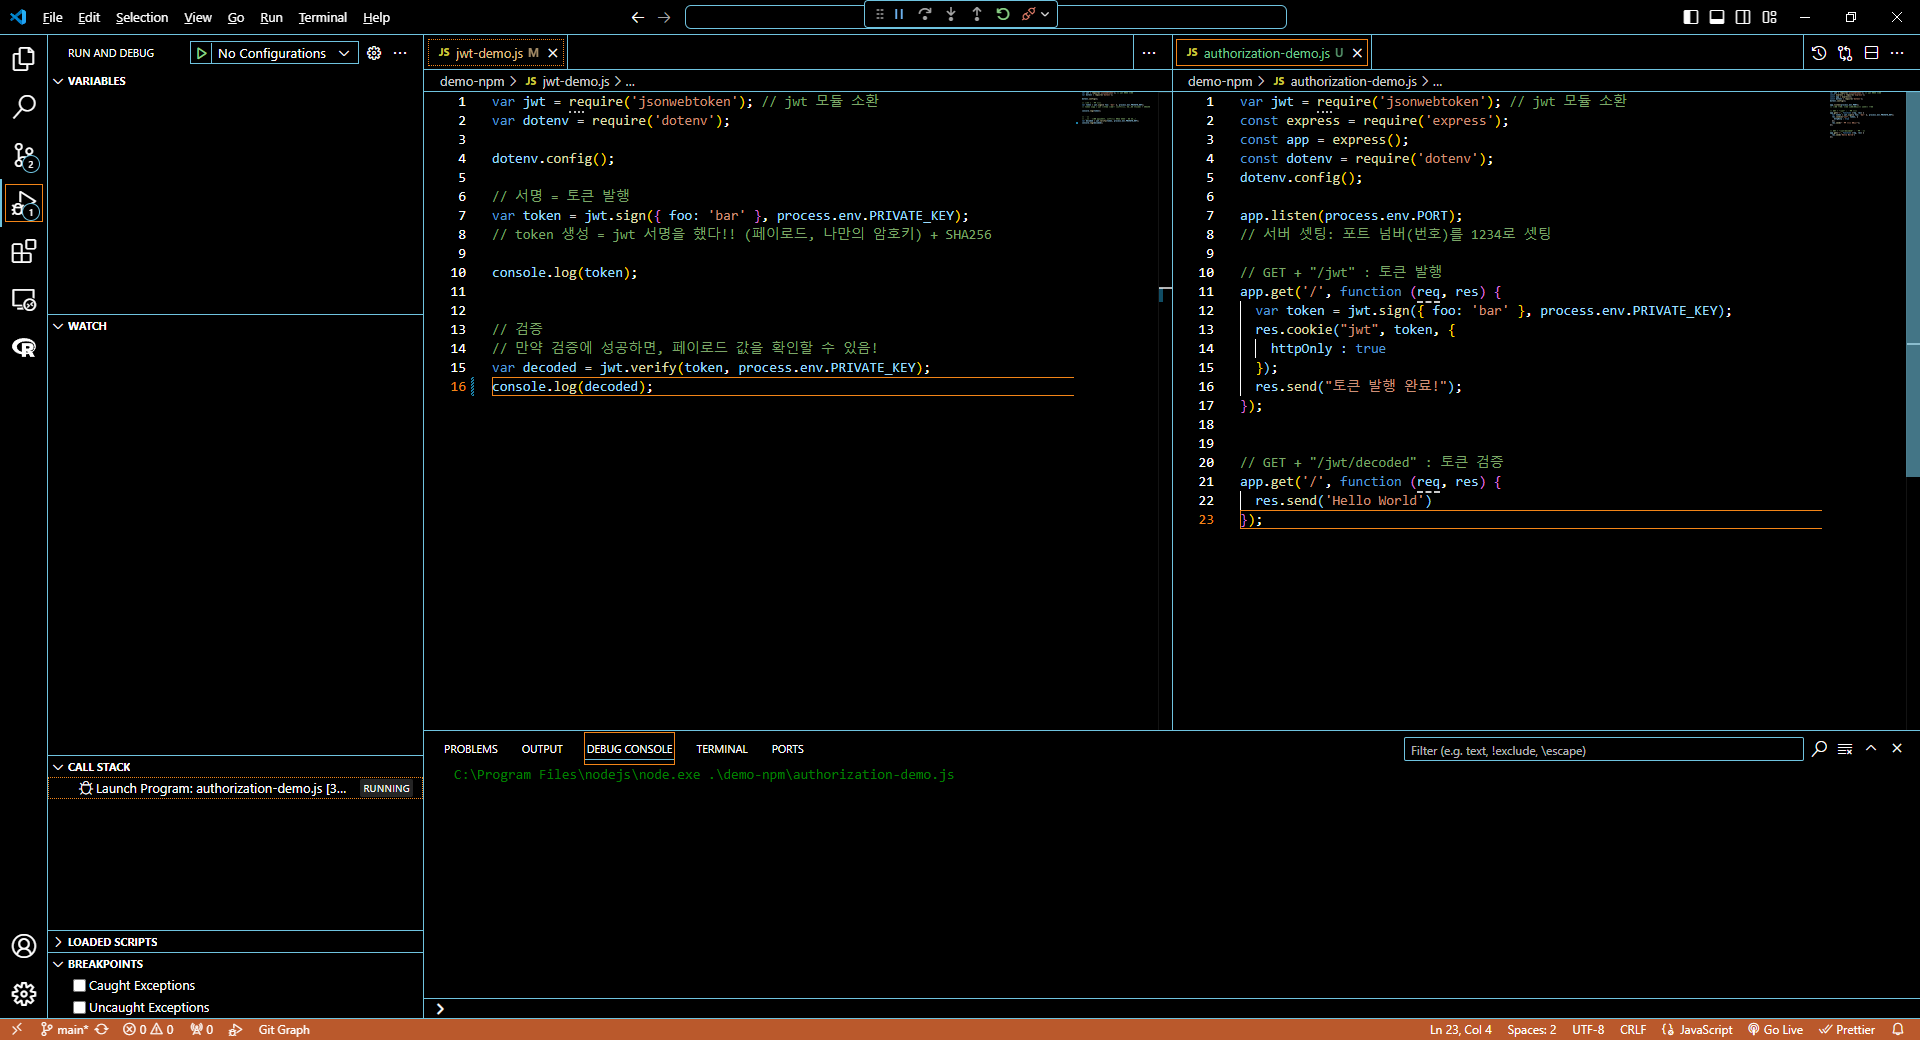Open file timeline history icon in right editor
The image size is (1920, 1040).
[x=1819, y=53]
